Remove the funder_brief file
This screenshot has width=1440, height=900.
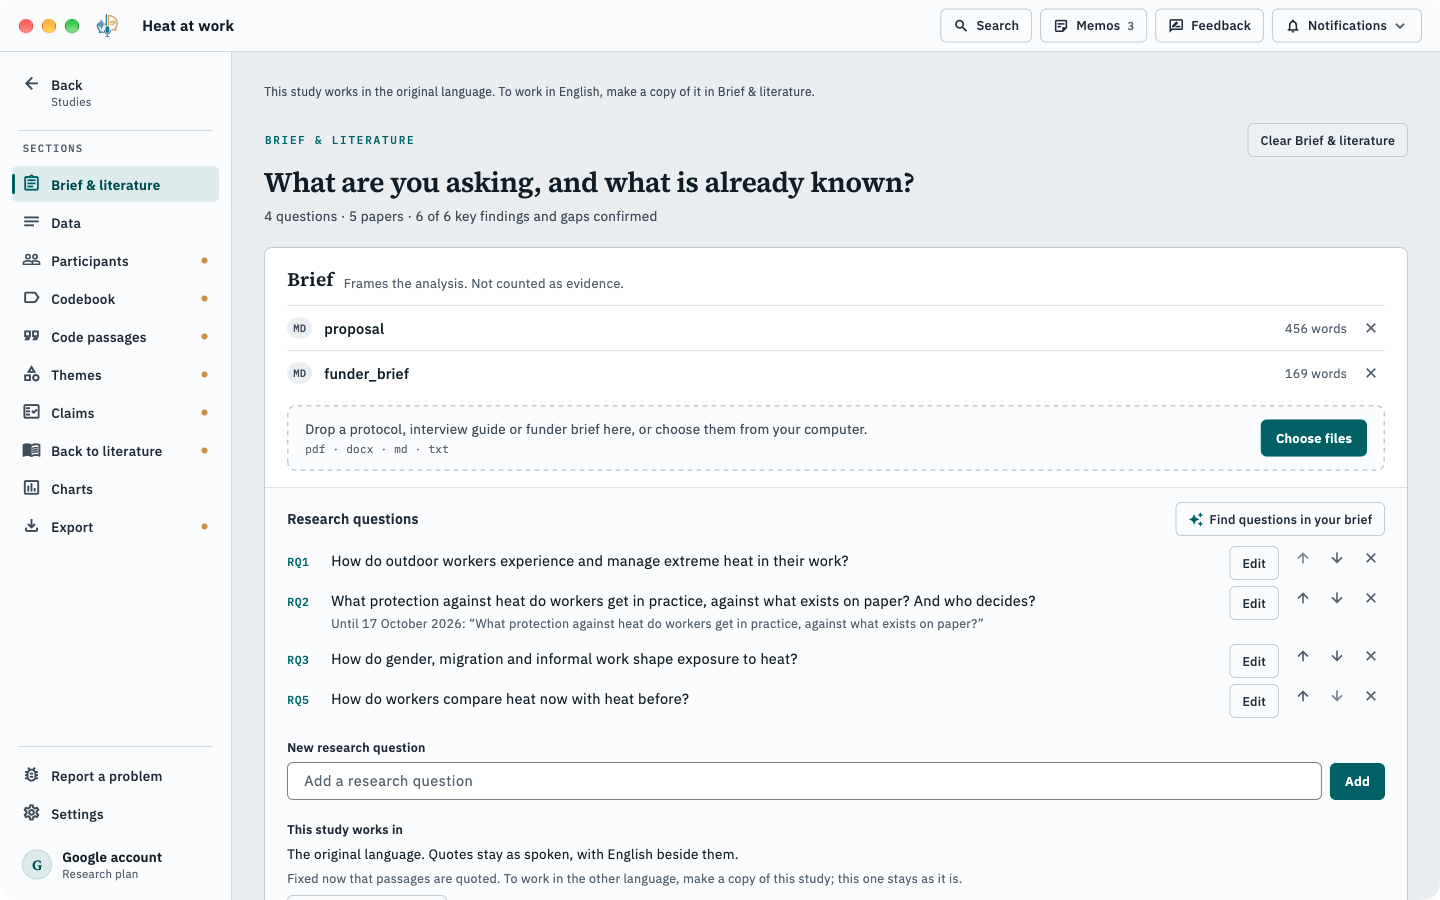coord(1371,373)
